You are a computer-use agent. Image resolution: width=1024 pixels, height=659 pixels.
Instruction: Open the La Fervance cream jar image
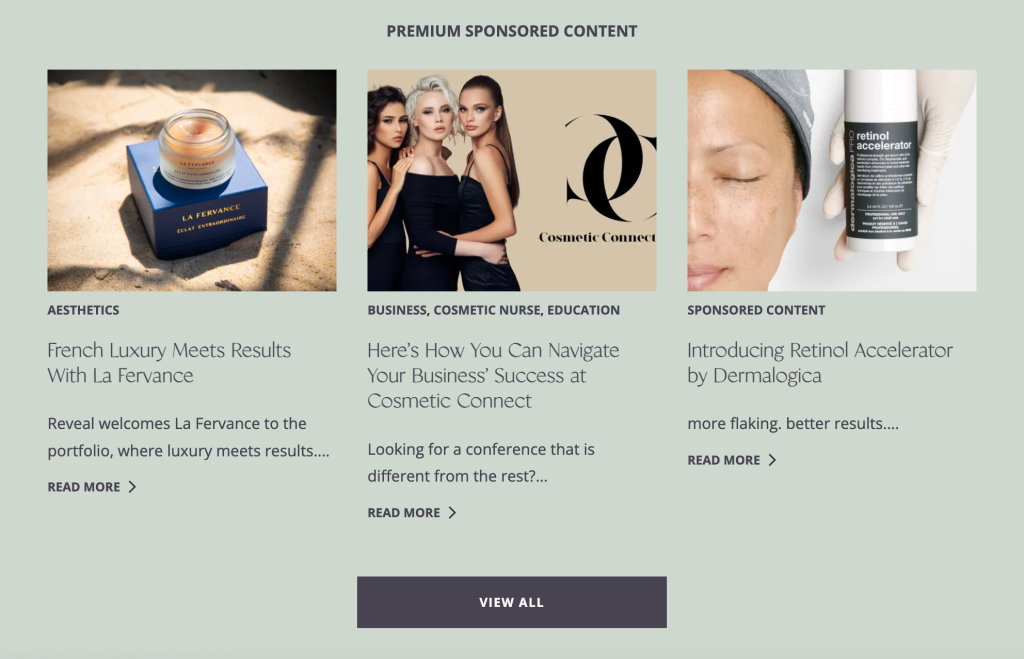(x=192, y=180)
